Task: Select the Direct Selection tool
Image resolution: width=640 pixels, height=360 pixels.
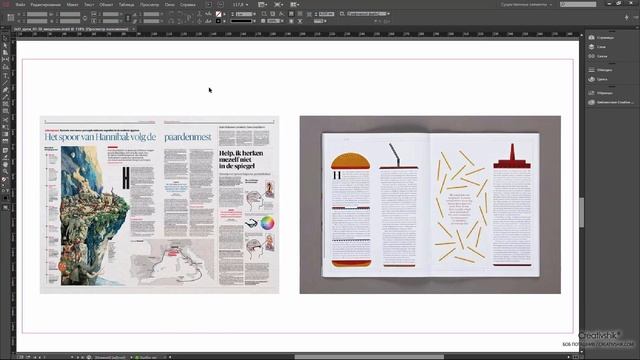Action: coord(5,45)
